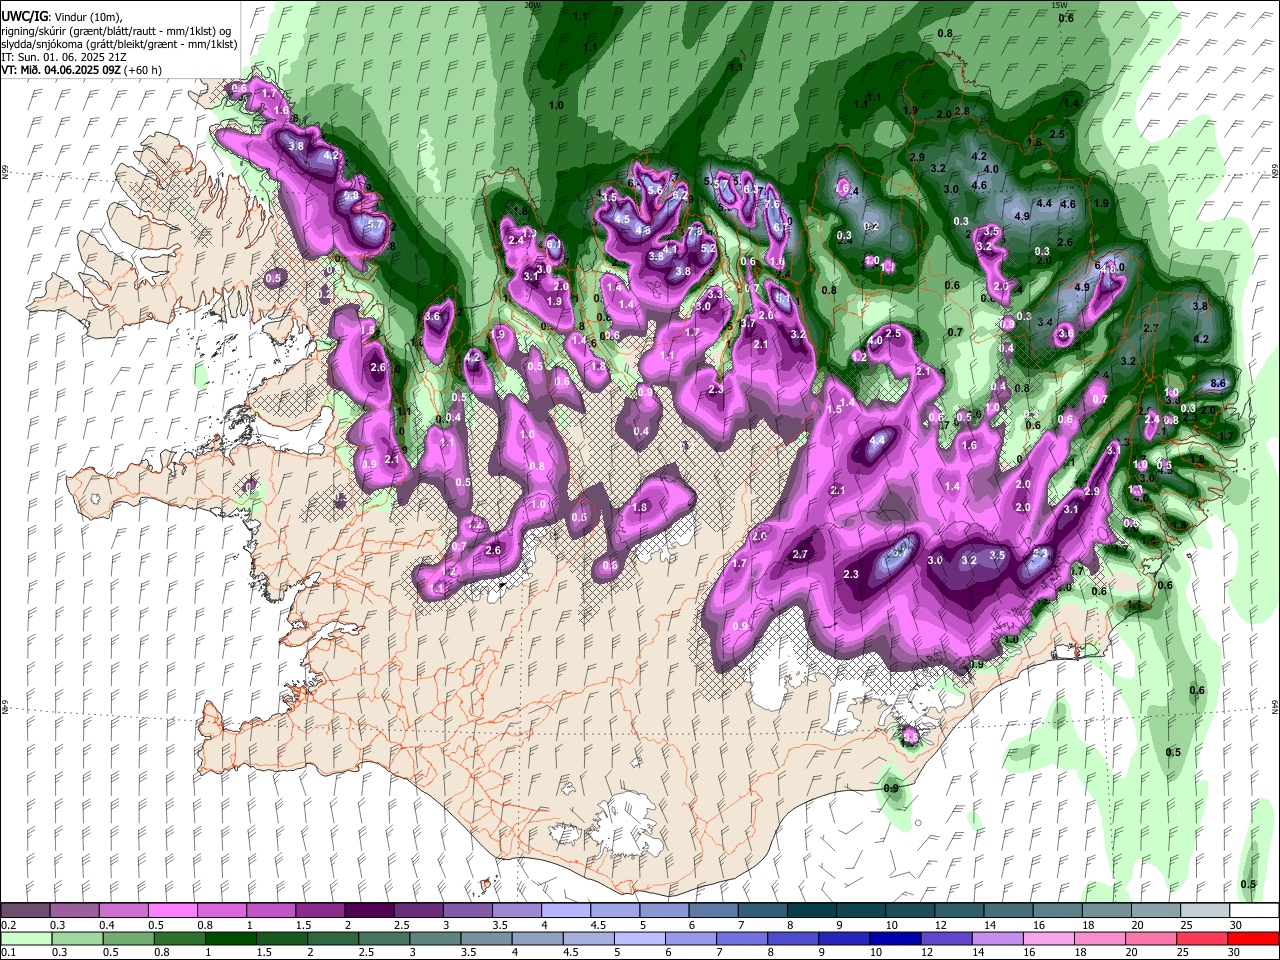Click the bright magenta 0.5 swatch in upper legend row
This screenshot has height=960, width=1280.
pyautogui.click(x=172, y=910)
